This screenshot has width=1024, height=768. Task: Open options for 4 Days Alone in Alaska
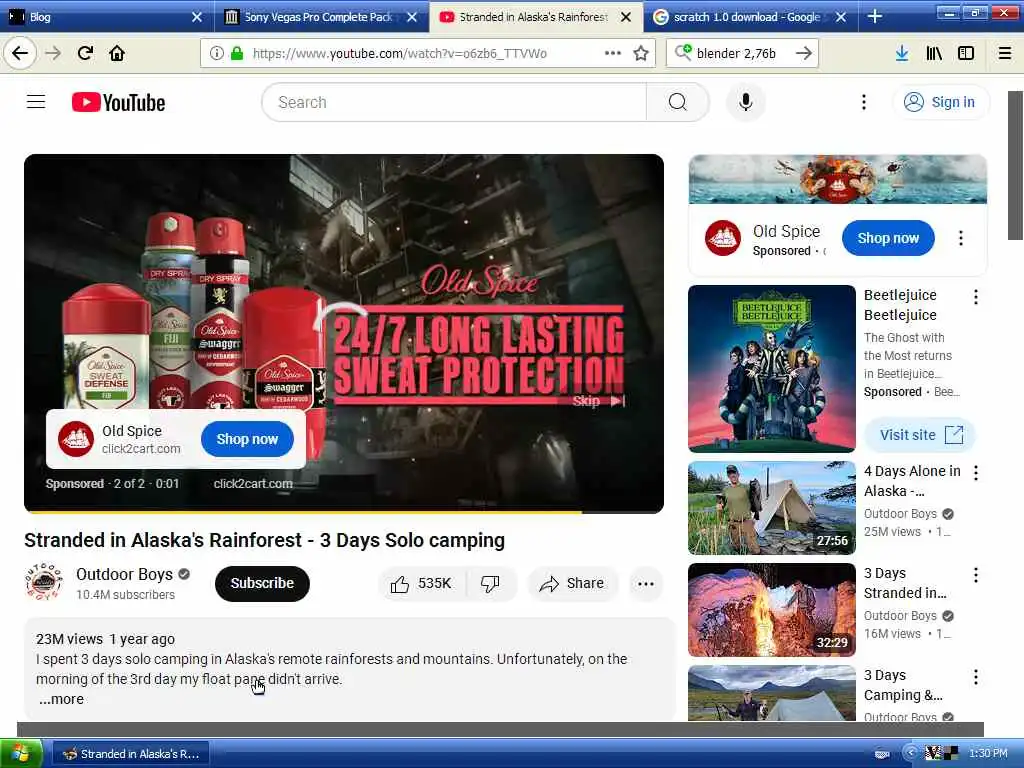(x=976, y=473)
